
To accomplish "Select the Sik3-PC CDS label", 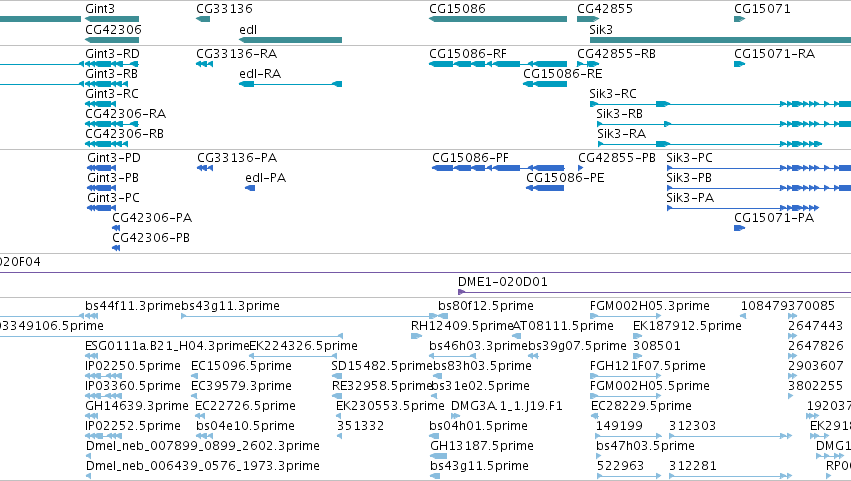I will tap(689, 158).
